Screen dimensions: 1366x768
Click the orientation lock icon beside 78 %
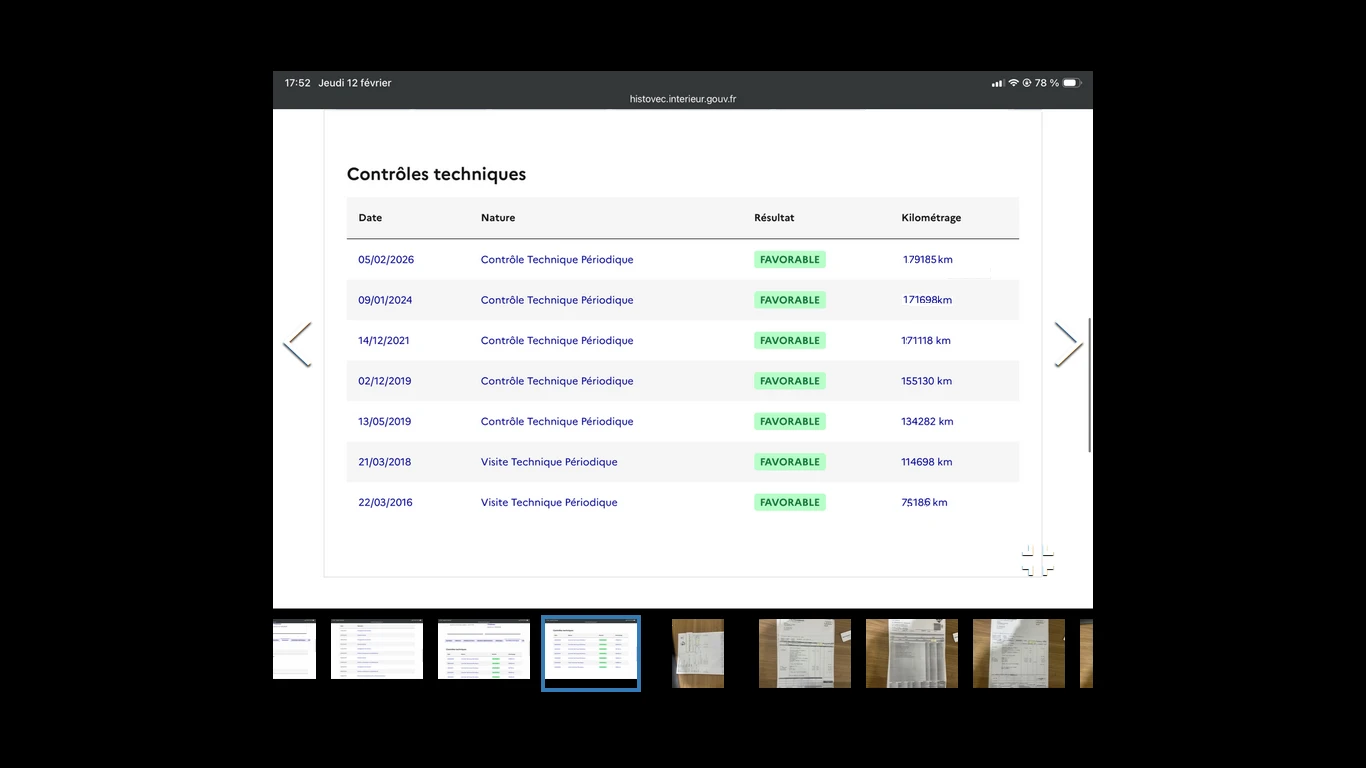tap(1026, 83)
